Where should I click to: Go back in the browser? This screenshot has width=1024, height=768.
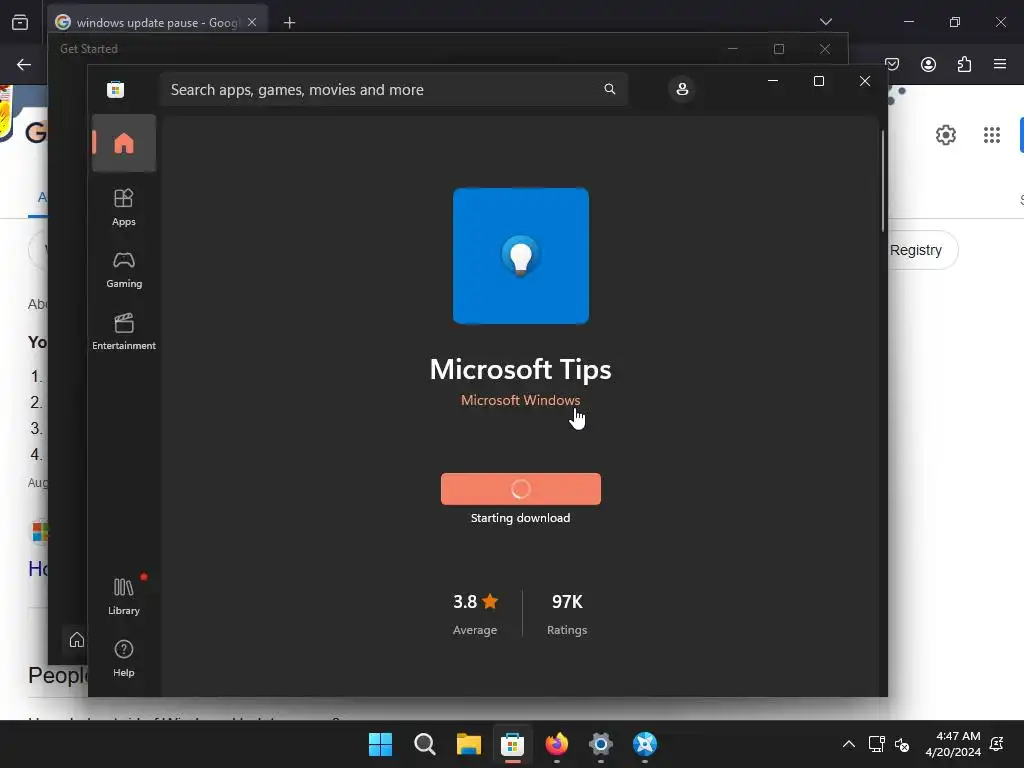[24, 64]
